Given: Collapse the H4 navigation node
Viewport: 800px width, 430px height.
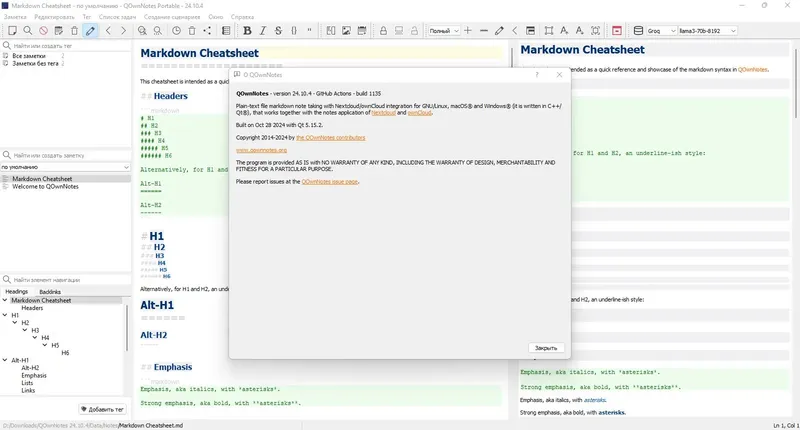Looking at the screenshot, I should pyautogui.click(x=35, y=338).
